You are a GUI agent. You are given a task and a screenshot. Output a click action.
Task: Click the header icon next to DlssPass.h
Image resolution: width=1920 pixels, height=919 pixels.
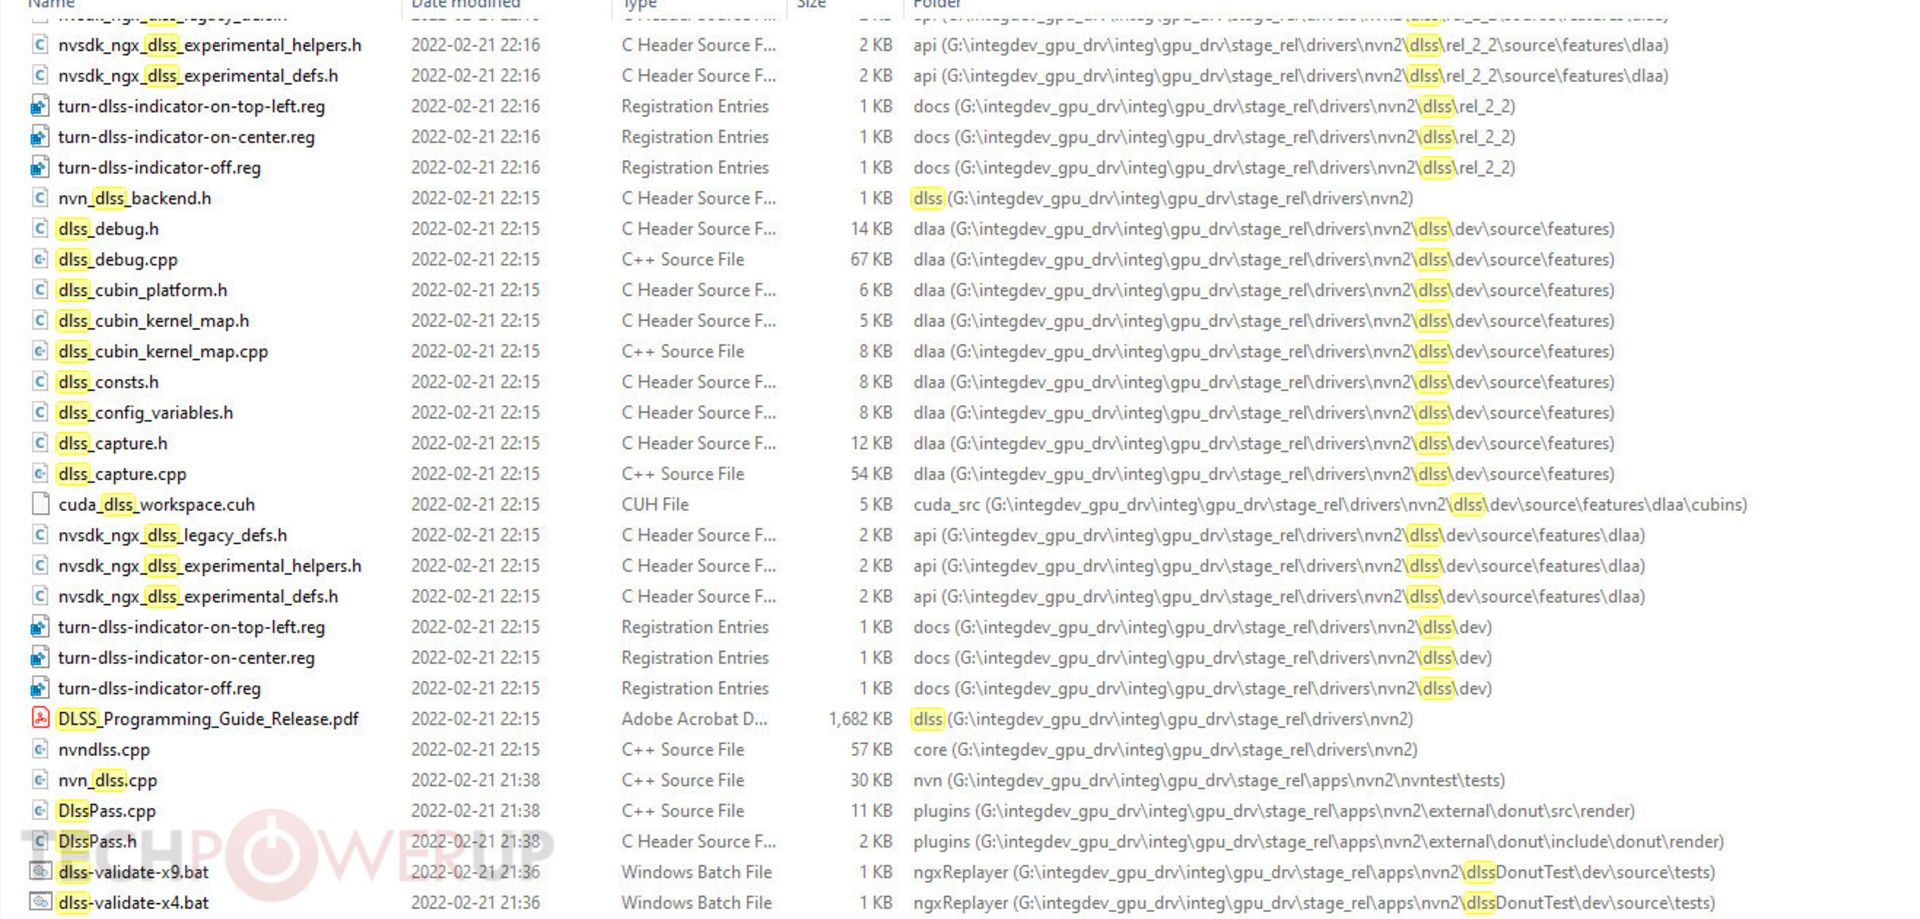[x=40, y=841]
